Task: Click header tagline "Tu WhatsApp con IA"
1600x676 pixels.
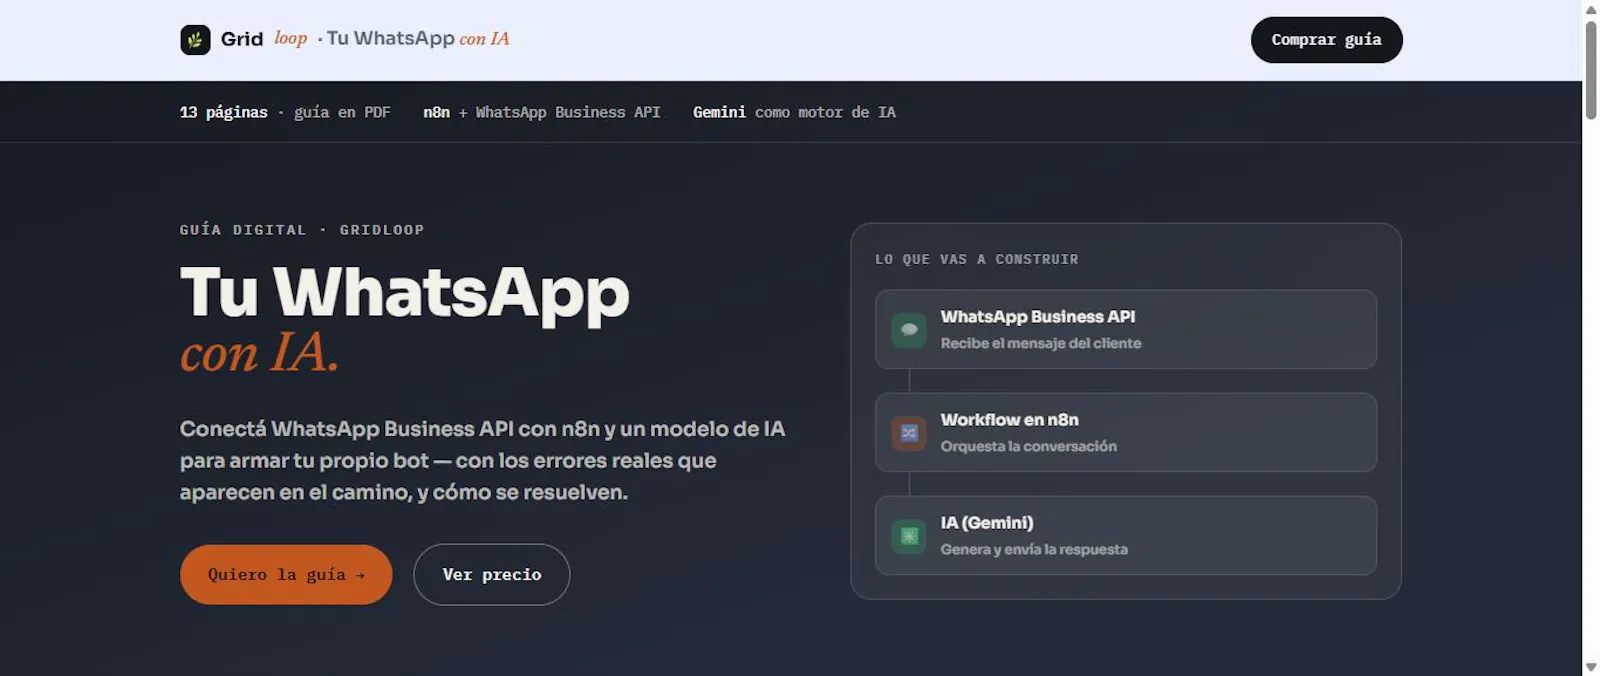Action: point(418,39)
